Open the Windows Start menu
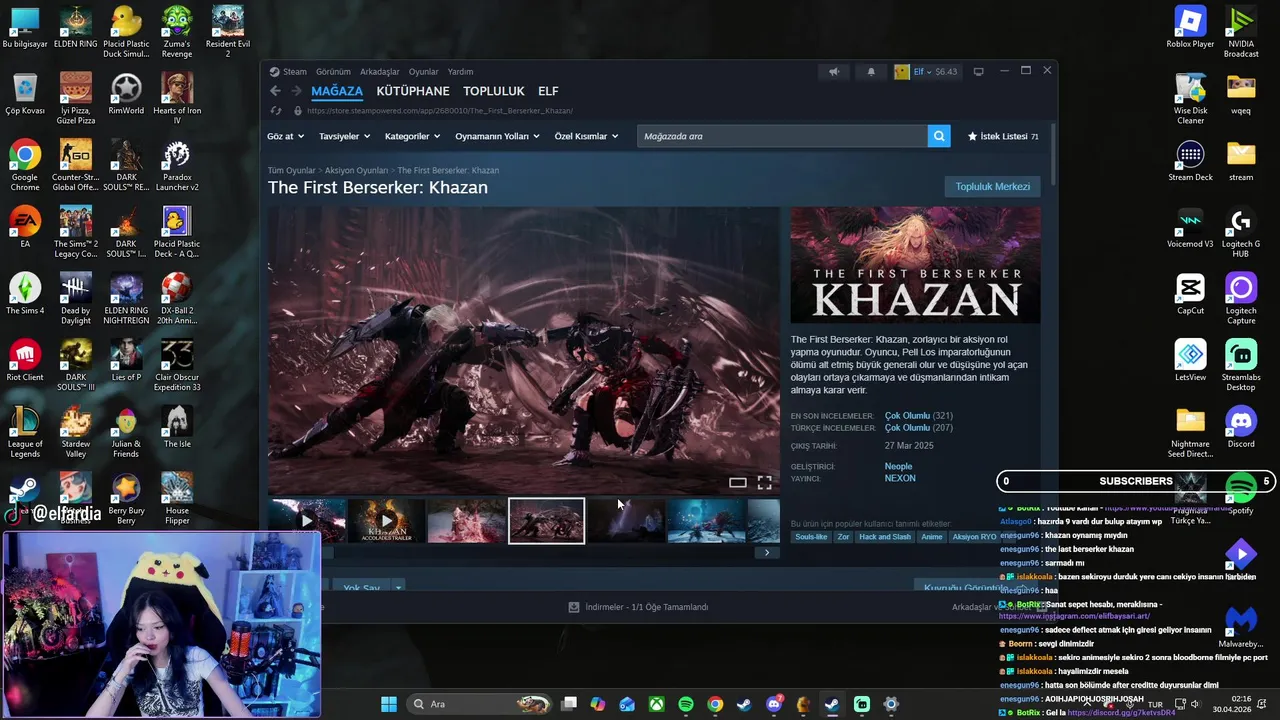The image size is (1280, 720). tap(389, 704)
